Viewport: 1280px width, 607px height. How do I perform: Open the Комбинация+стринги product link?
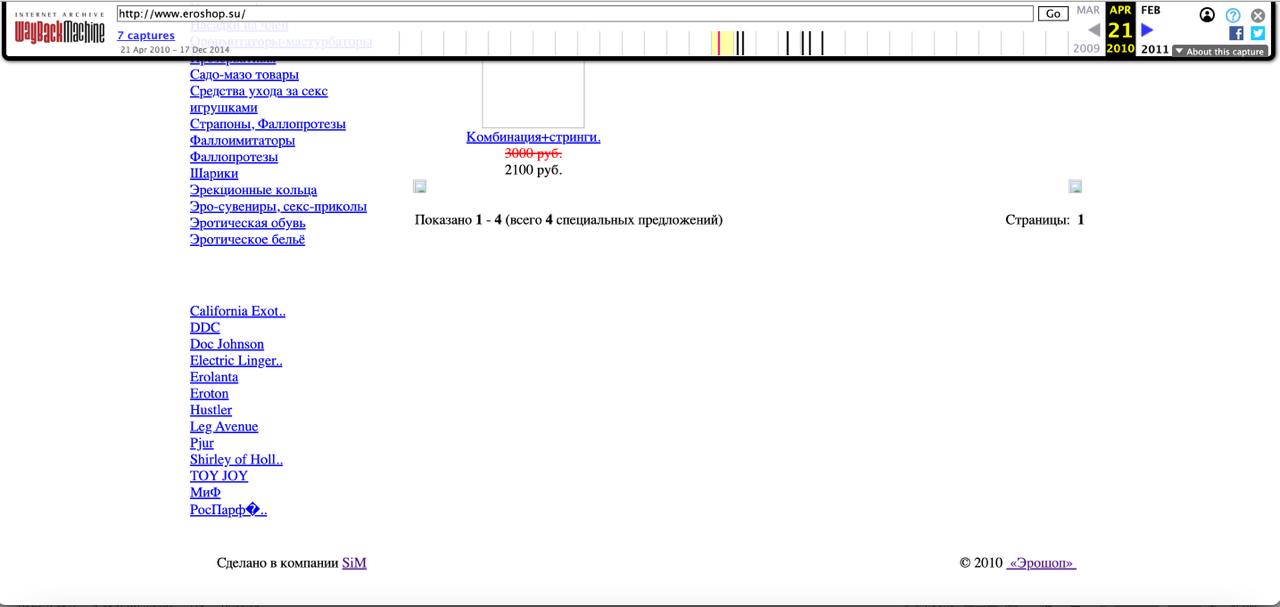533,138
